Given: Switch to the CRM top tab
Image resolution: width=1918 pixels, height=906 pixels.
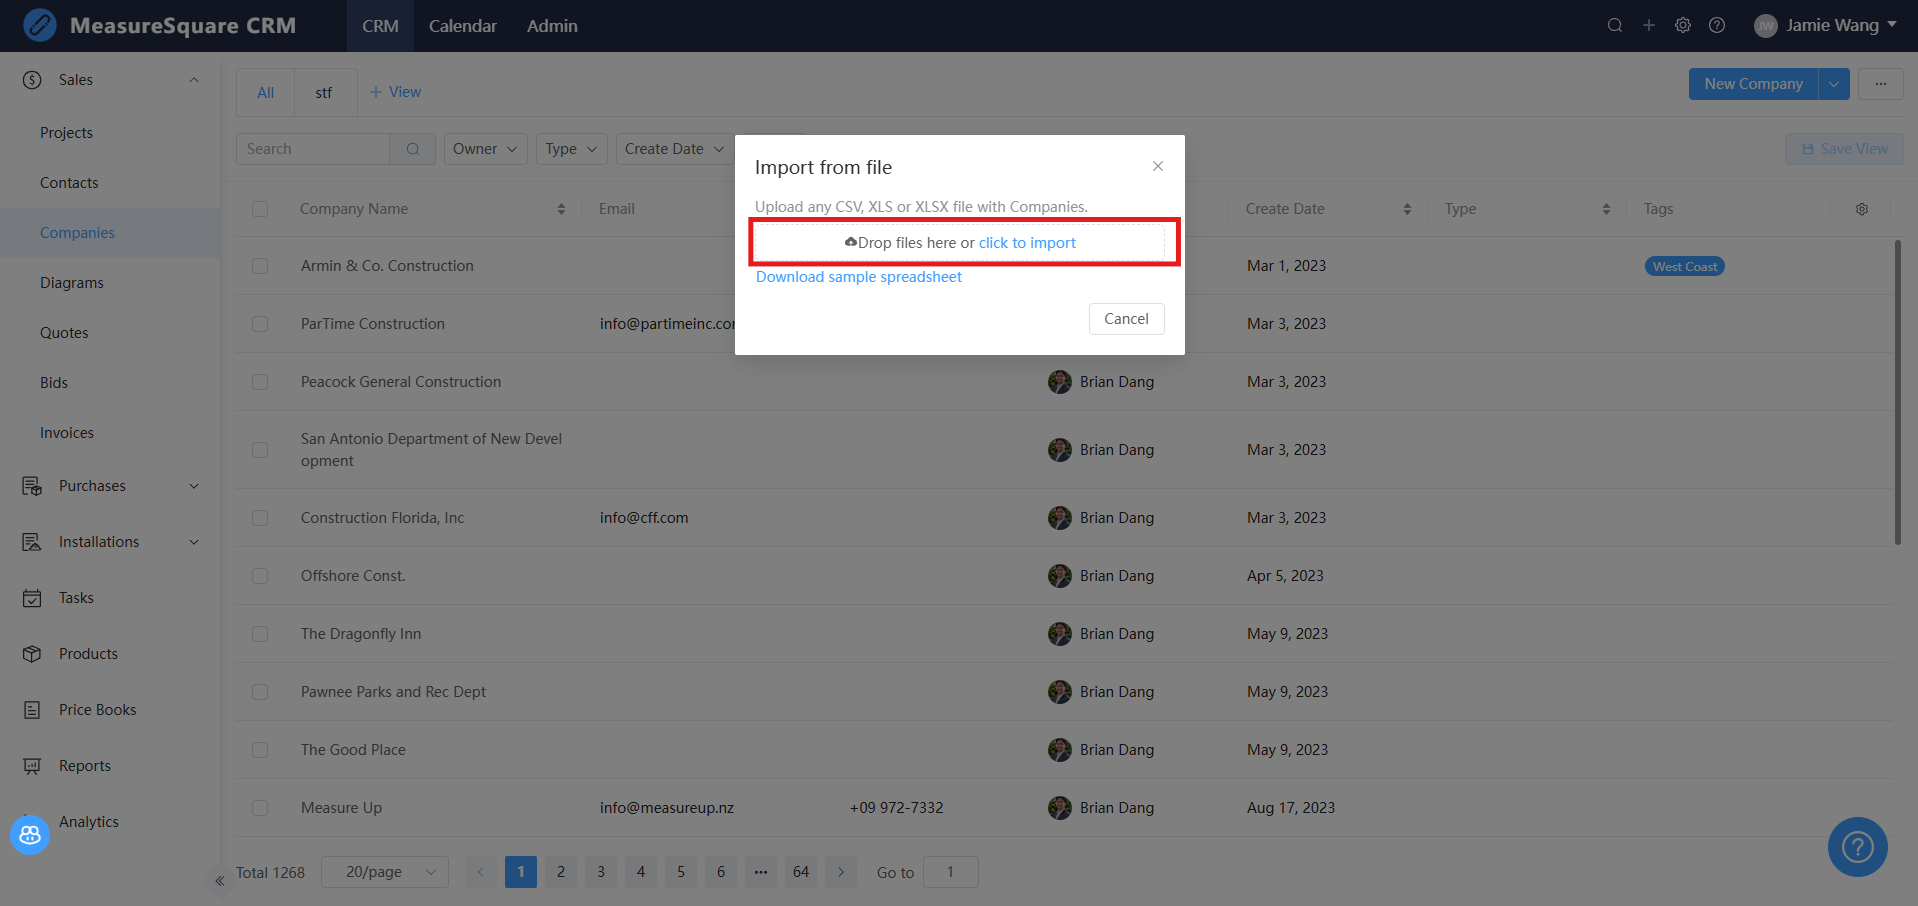Looking at the screenshot, I should (x=380, y=26).
